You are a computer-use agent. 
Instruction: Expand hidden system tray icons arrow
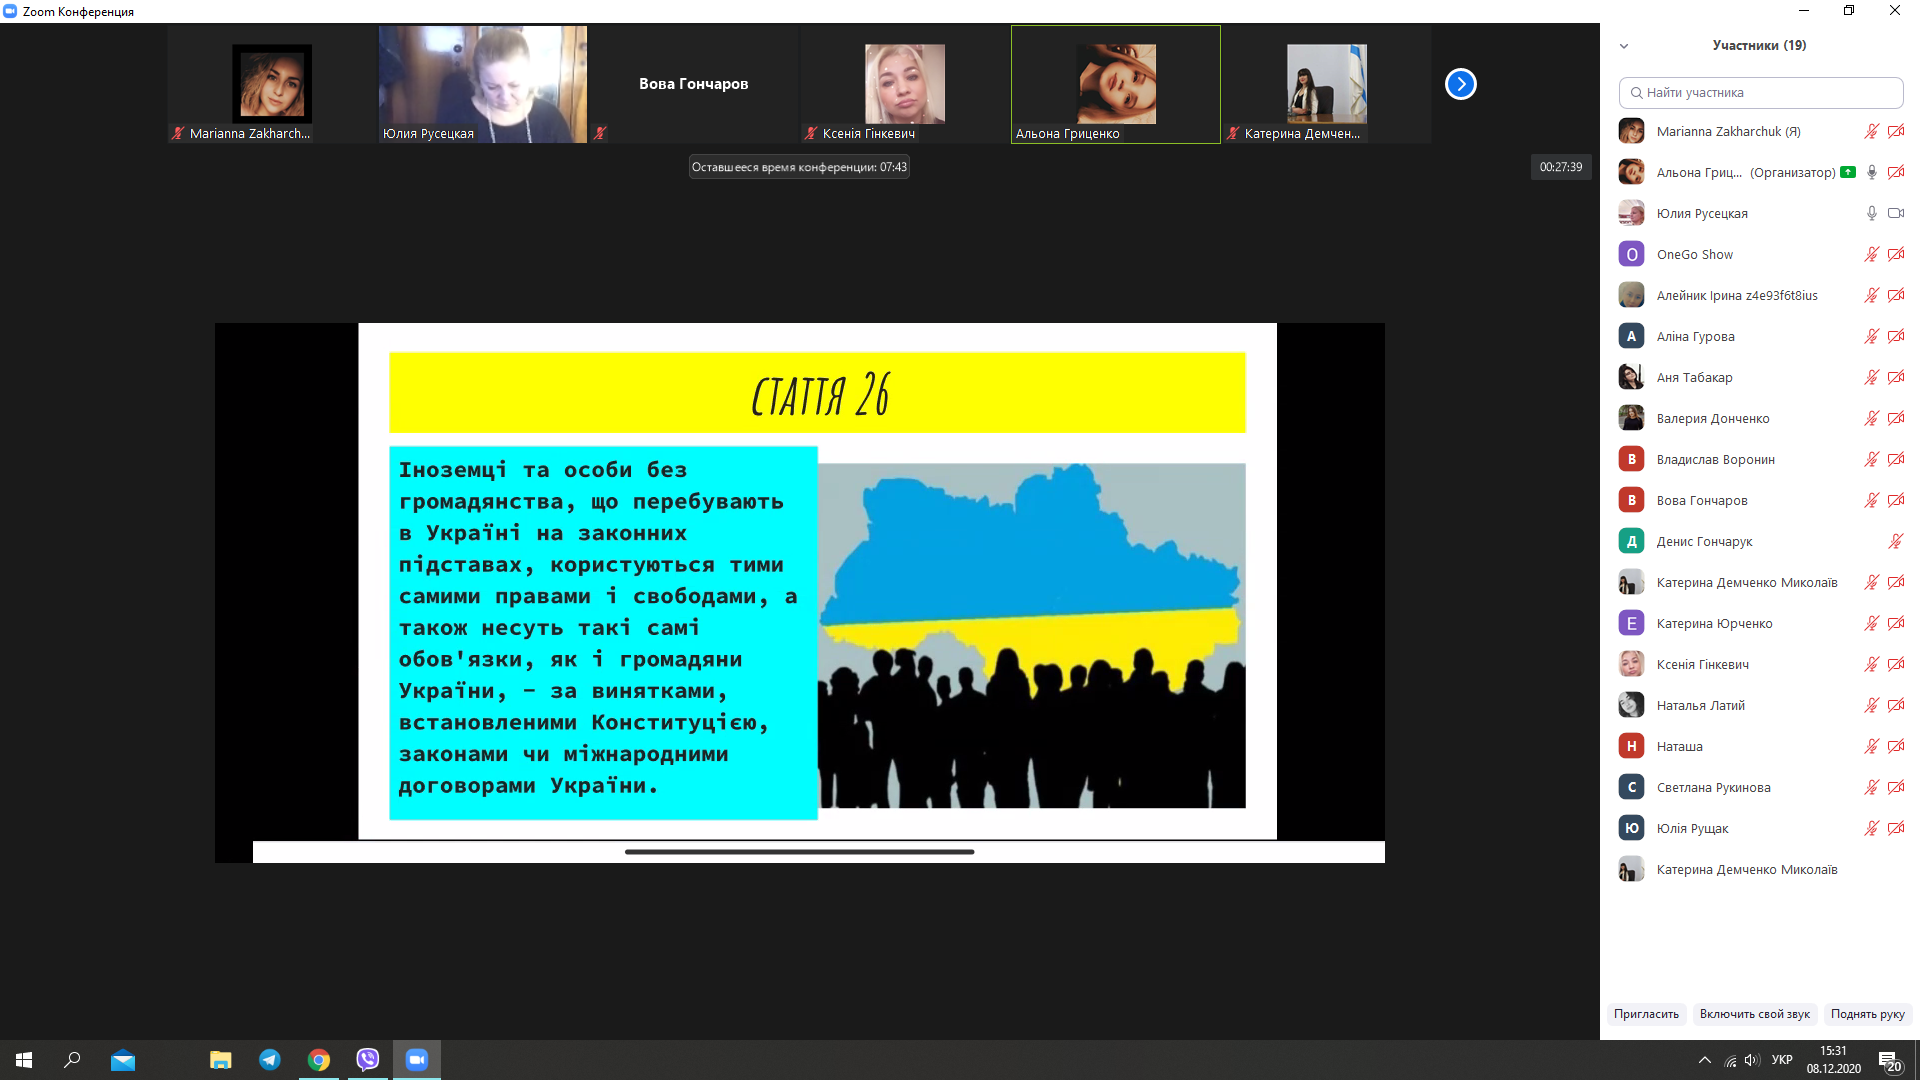1704,1060
